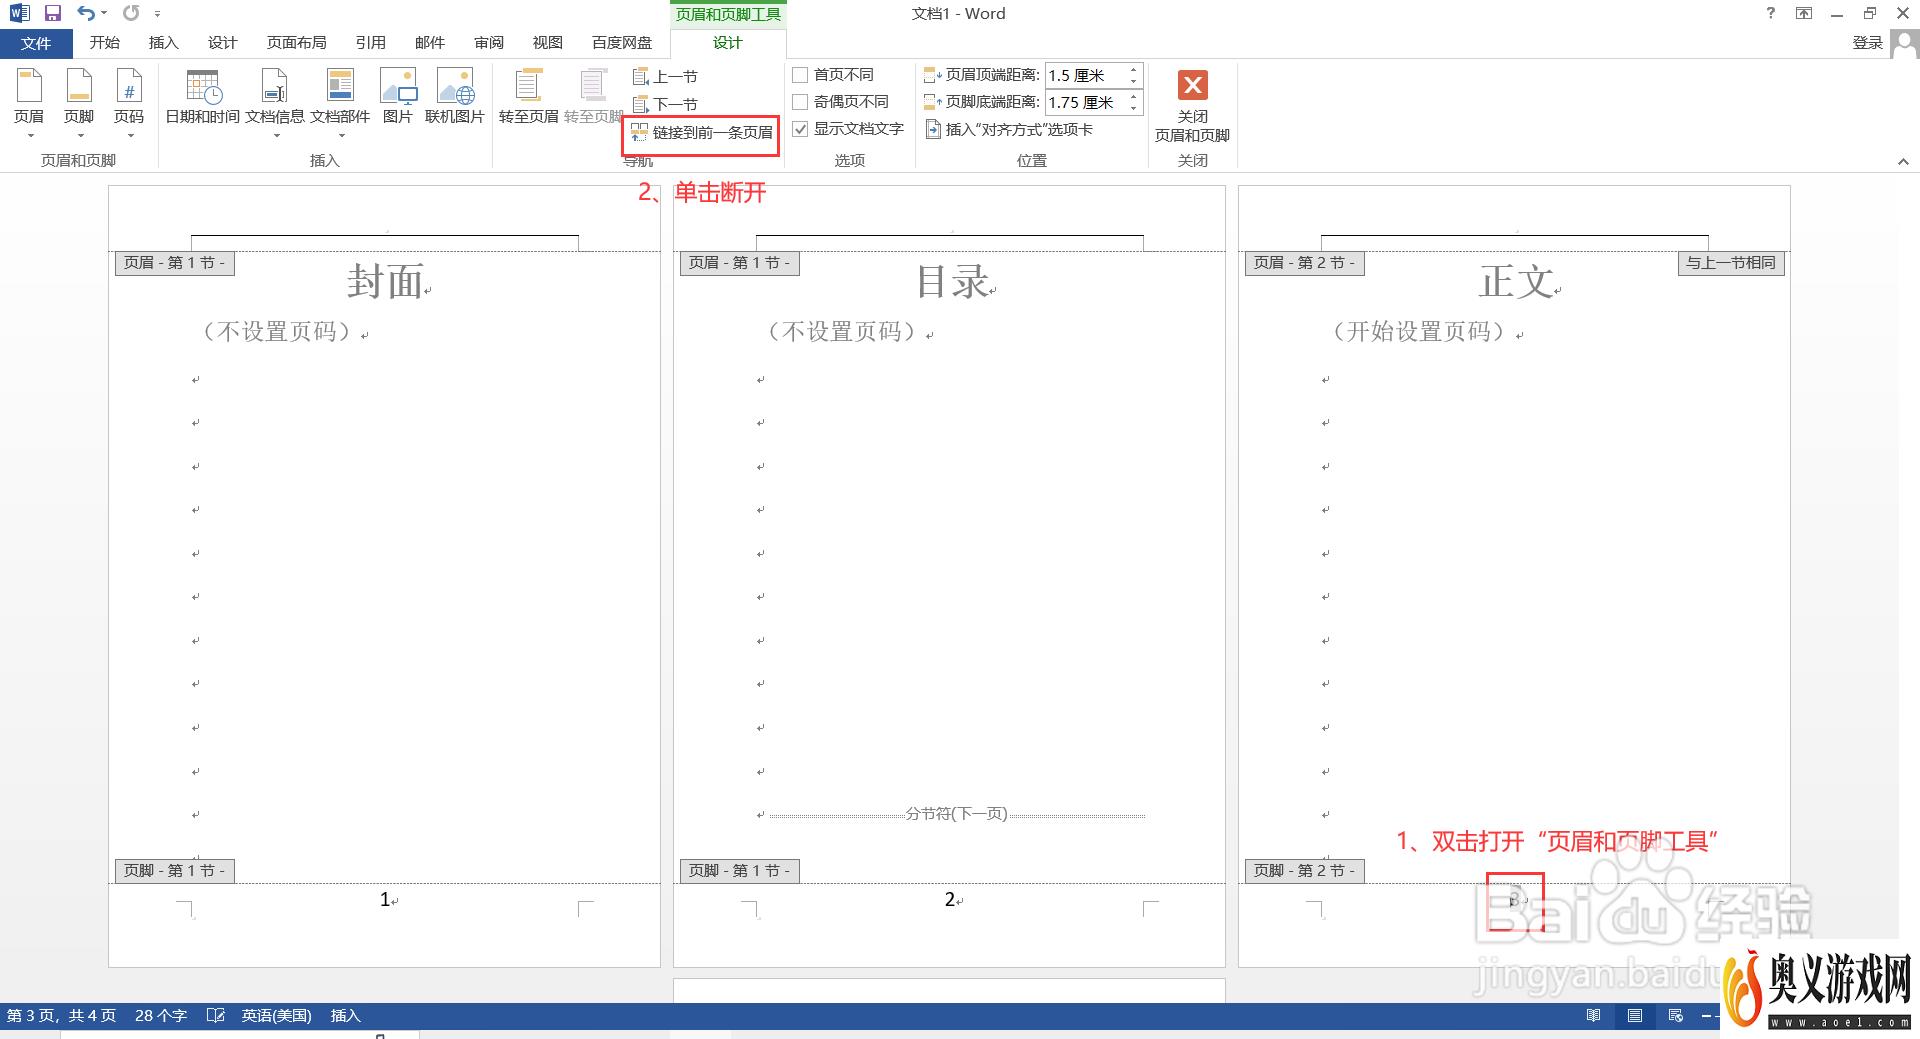Jump to Next Section (下一节)
The width and height of the screenshot is (1920, 1039).
click(x=665, y=104)
